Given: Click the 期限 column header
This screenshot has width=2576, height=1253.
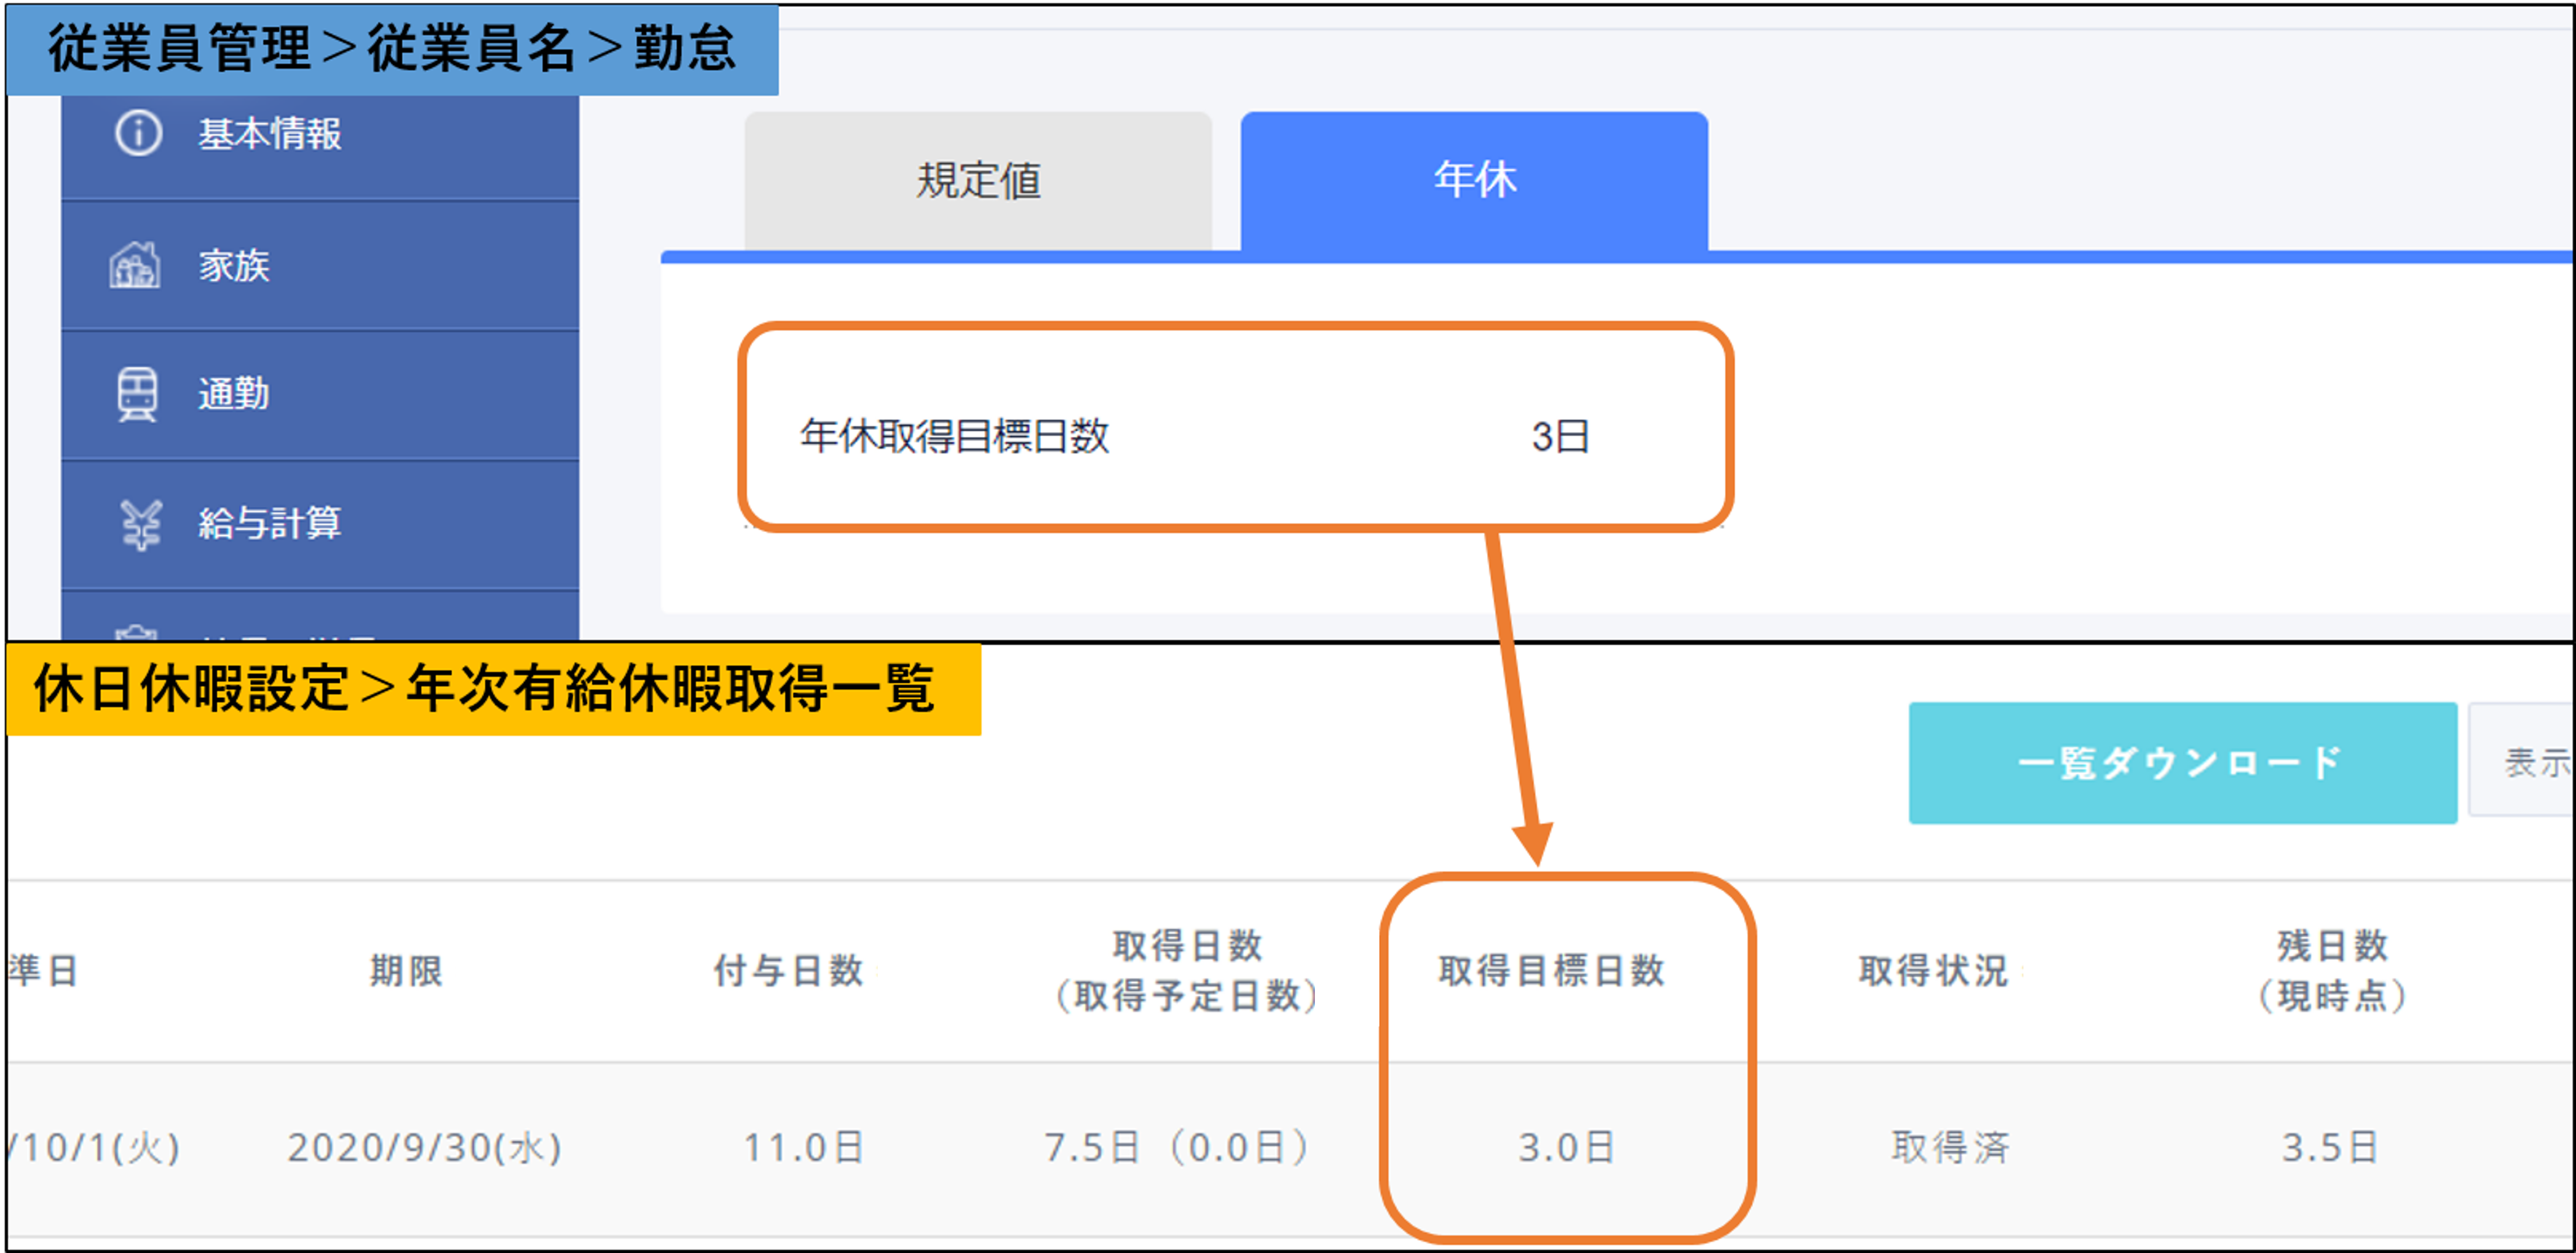Looking at the screenshot, I should point(406,970).
